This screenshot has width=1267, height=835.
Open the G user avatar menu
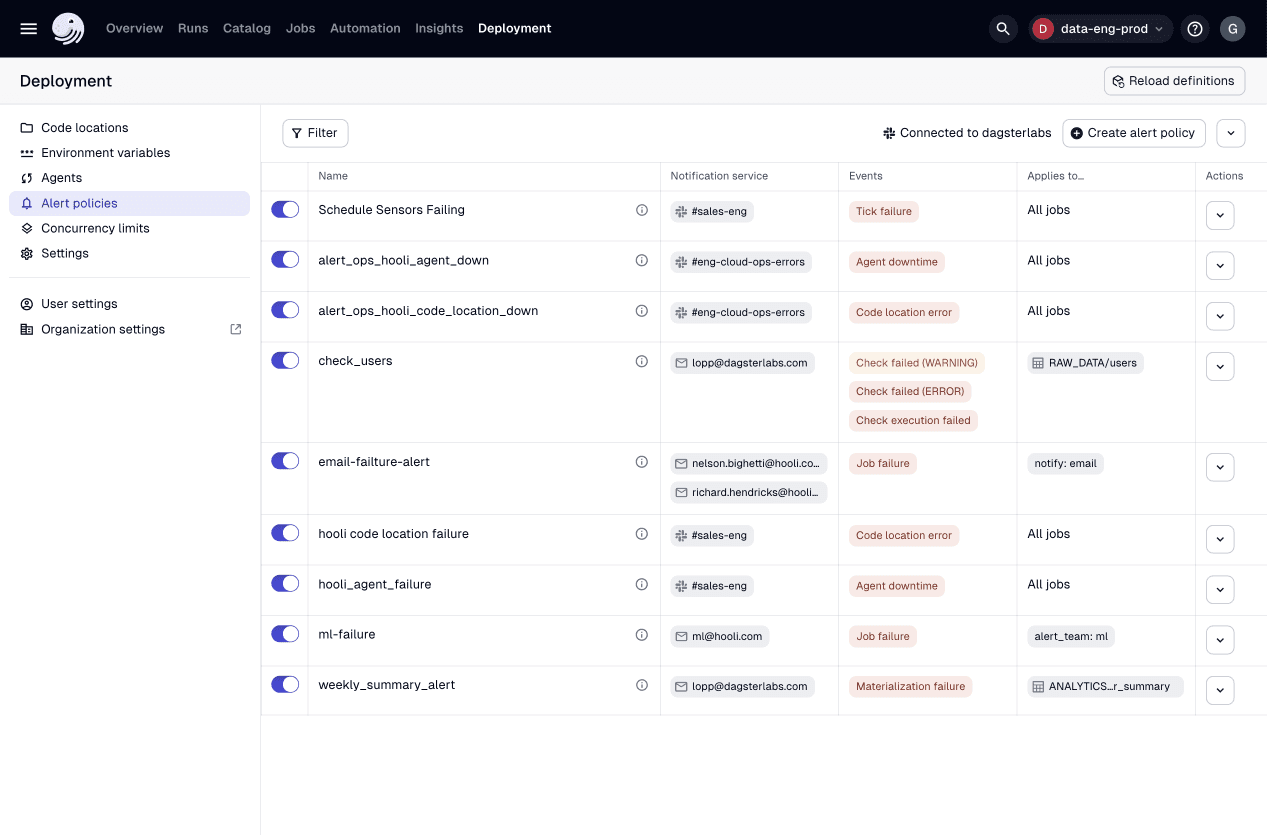1233,28
